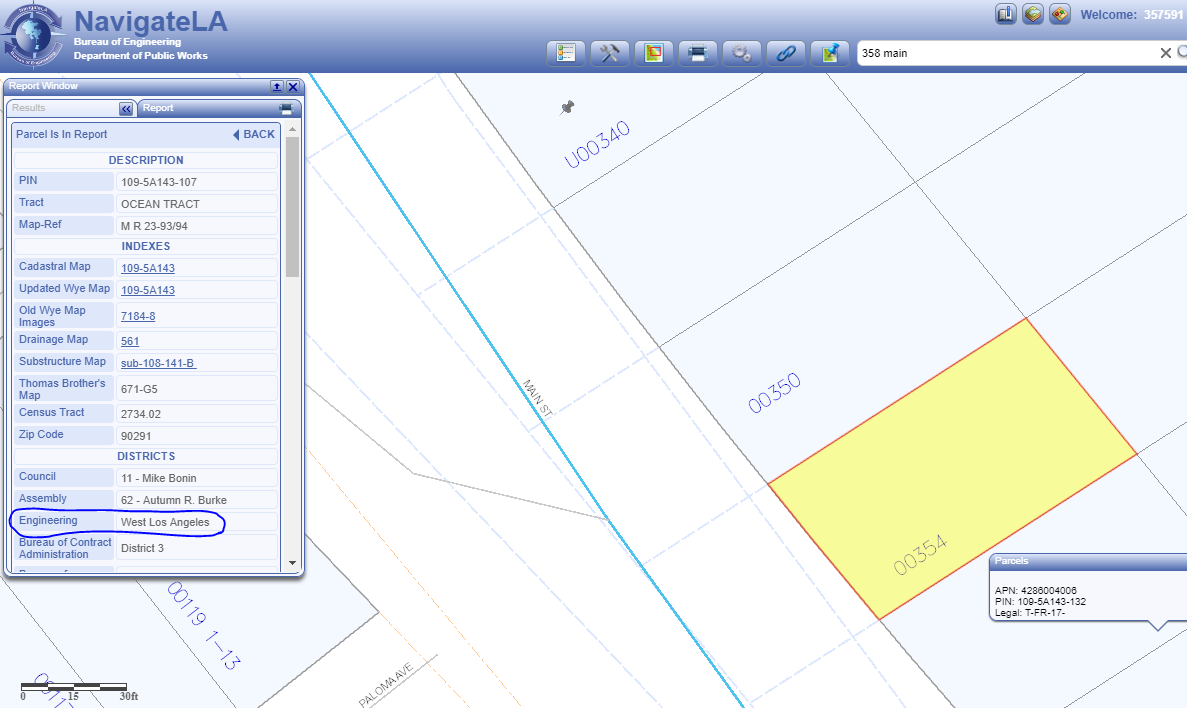1187x708 pixels.
Task: Click the NavigateLA globe logo
Action: [x=32, y=35]
